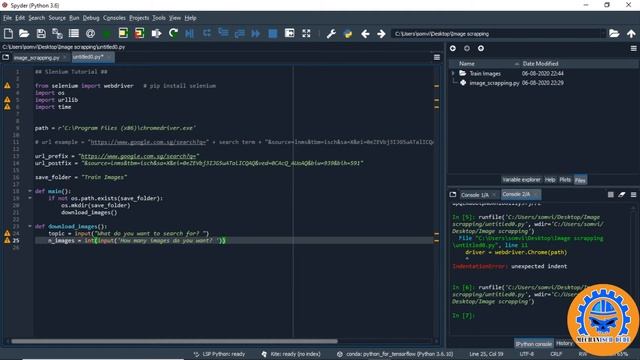Open Preferences with the wrench icon

pyautogui.click(x=331, y=33)
